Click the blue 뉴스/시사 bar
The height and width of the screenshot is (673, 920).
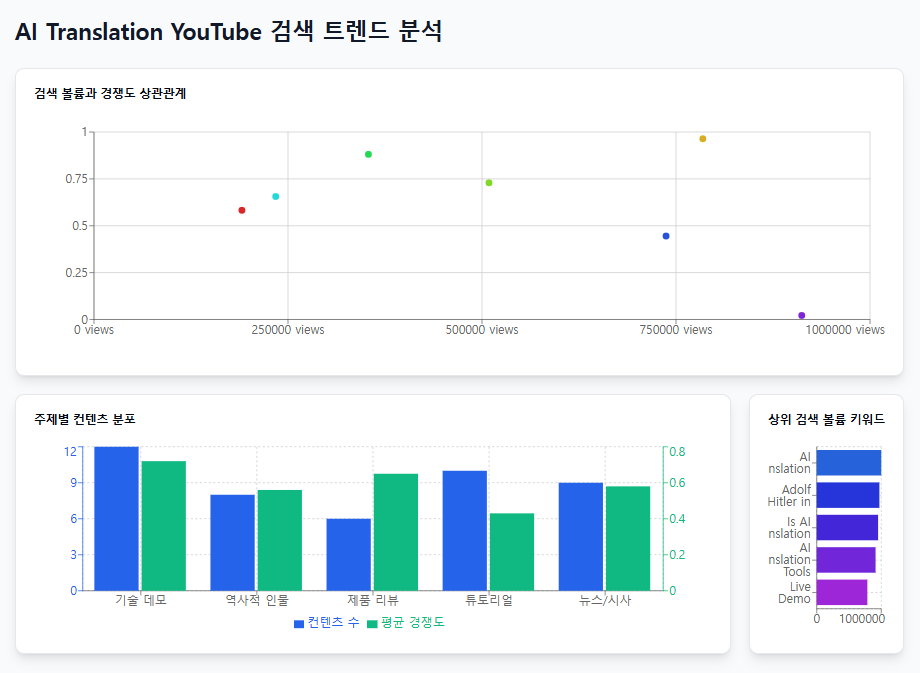(x=581, y=537)
